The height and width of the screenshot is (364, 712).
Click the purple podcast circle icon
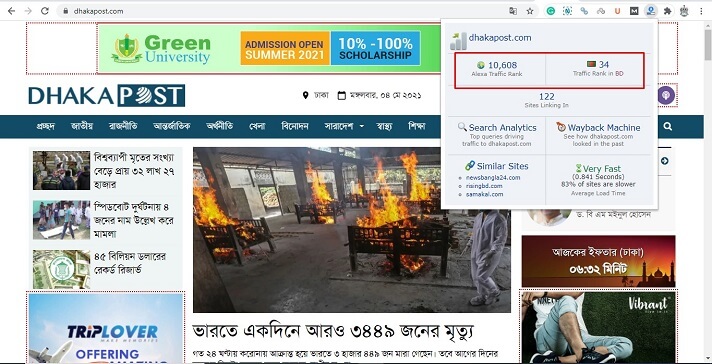(666, 96)
